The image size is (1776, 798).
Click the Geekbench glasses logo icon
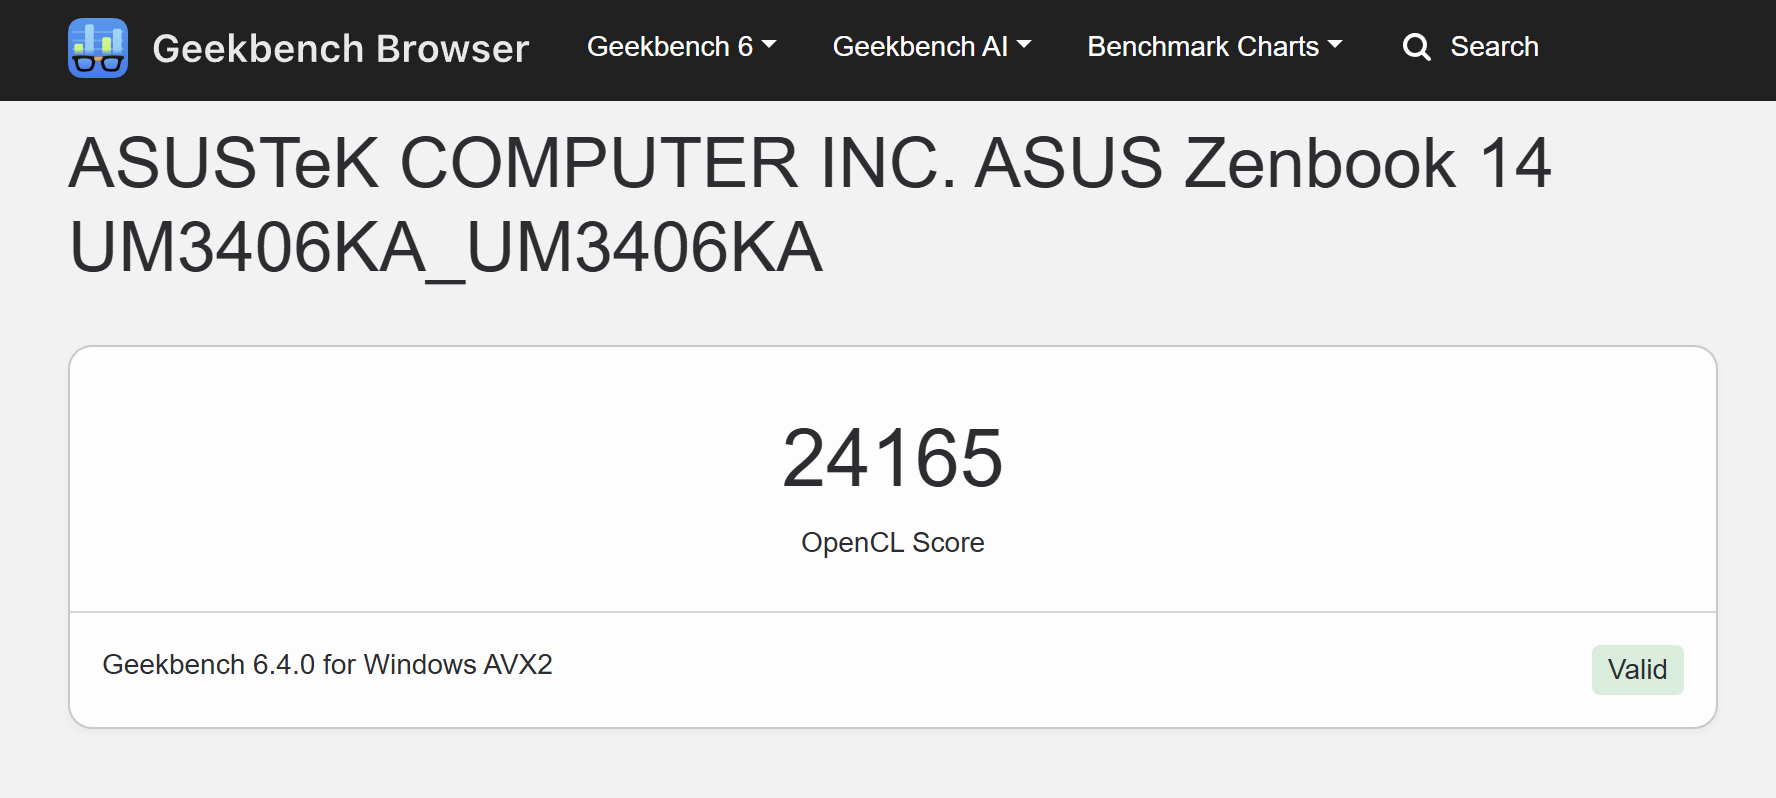[98, 48]
